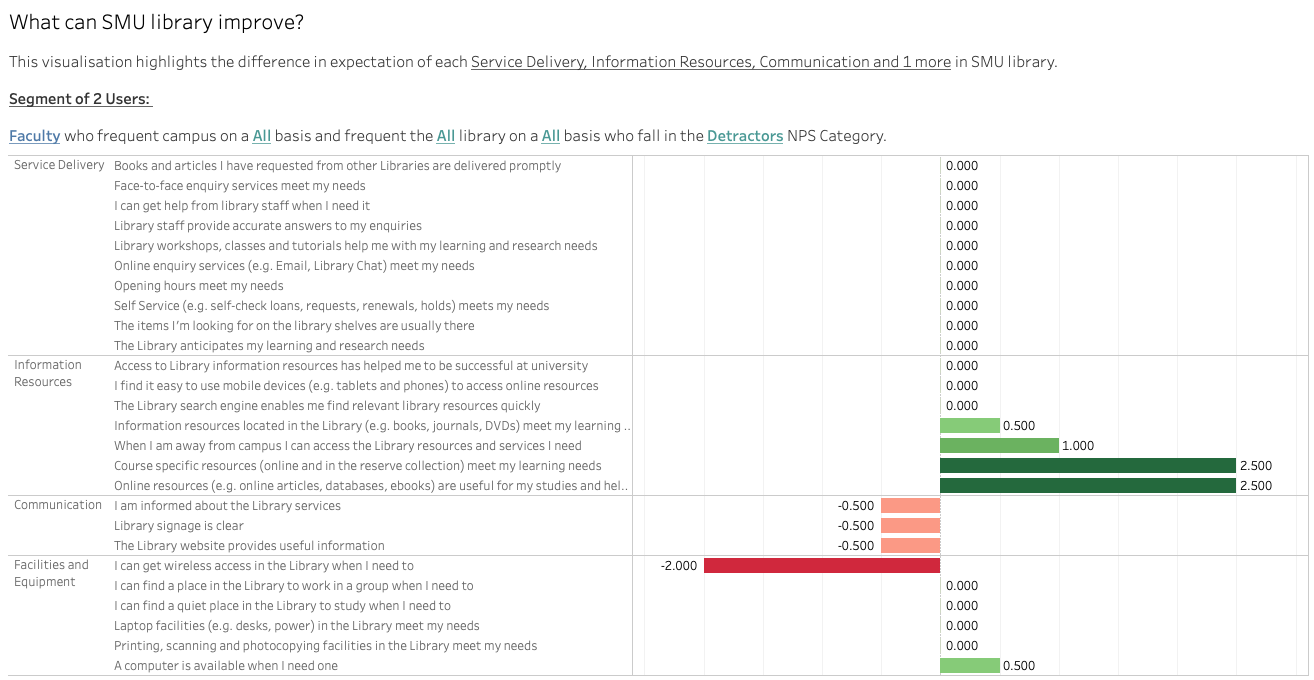The height and width of the screenshot is (680, 1314).
Task: Select 'I am informed about the Library services' label
Action: [227, 506]
